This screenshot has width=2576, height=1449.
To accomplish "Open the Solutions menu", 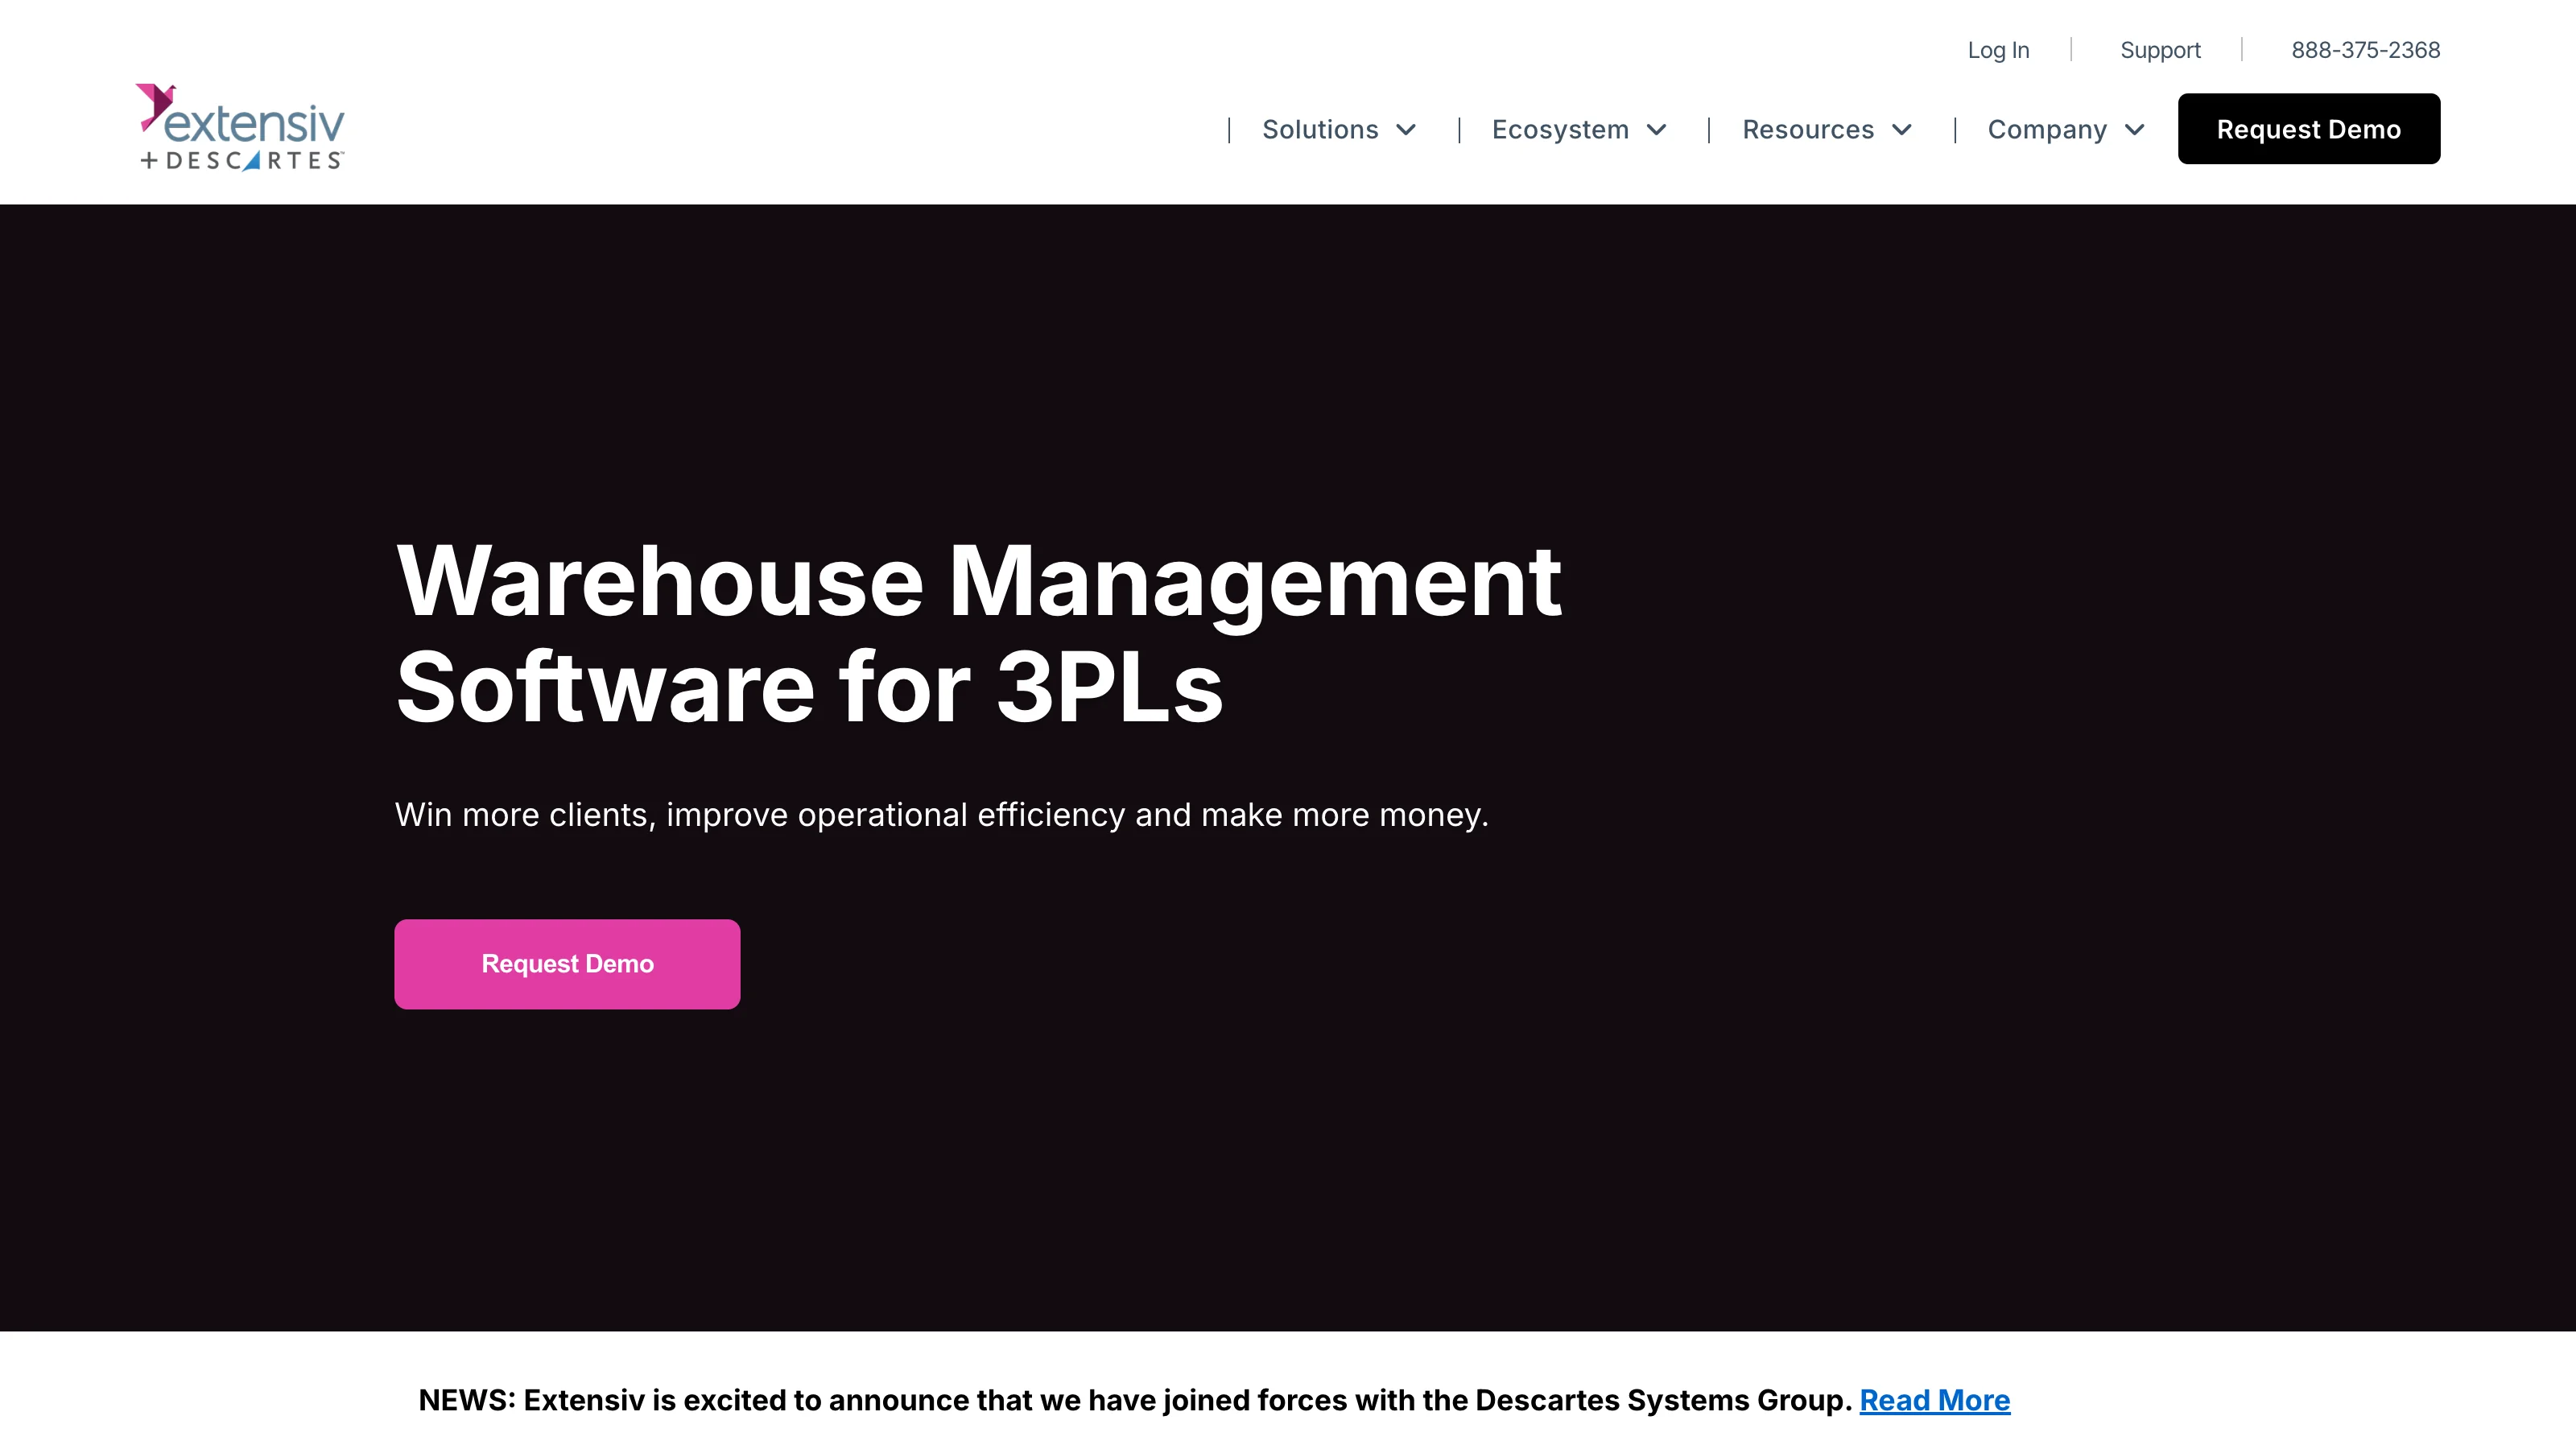I will click(x=1320, y=130).
